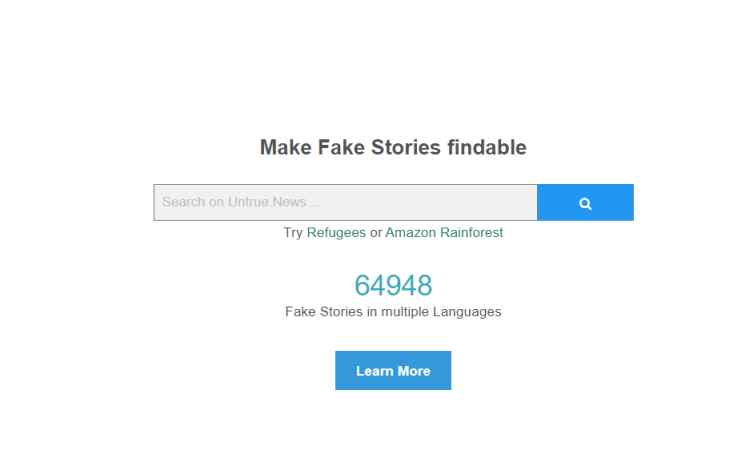
Task: Click the teal story count number
Action: point(393,286)
